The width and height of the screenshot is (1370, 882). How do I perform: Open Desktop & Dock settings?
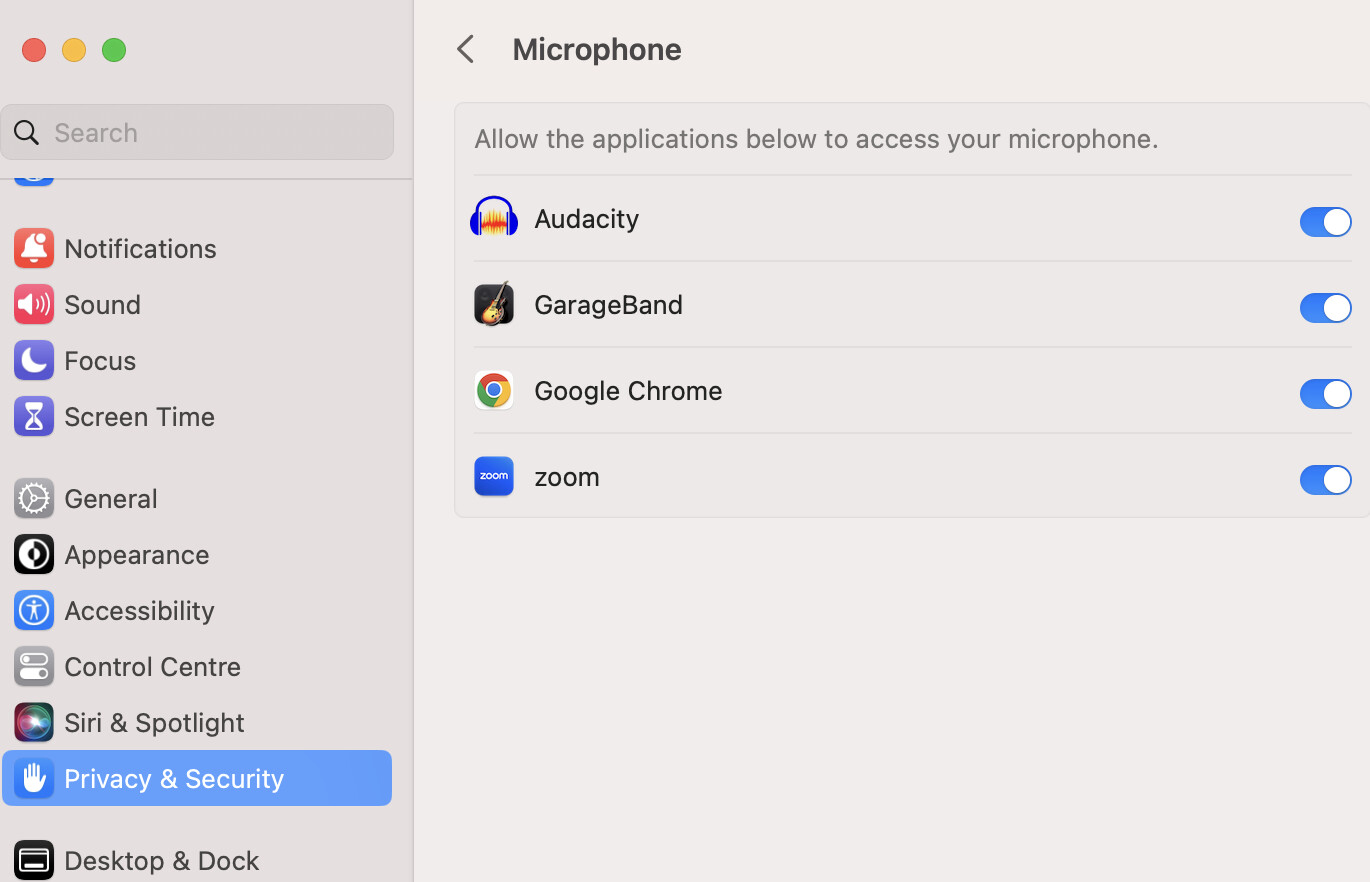pos(160,859)
